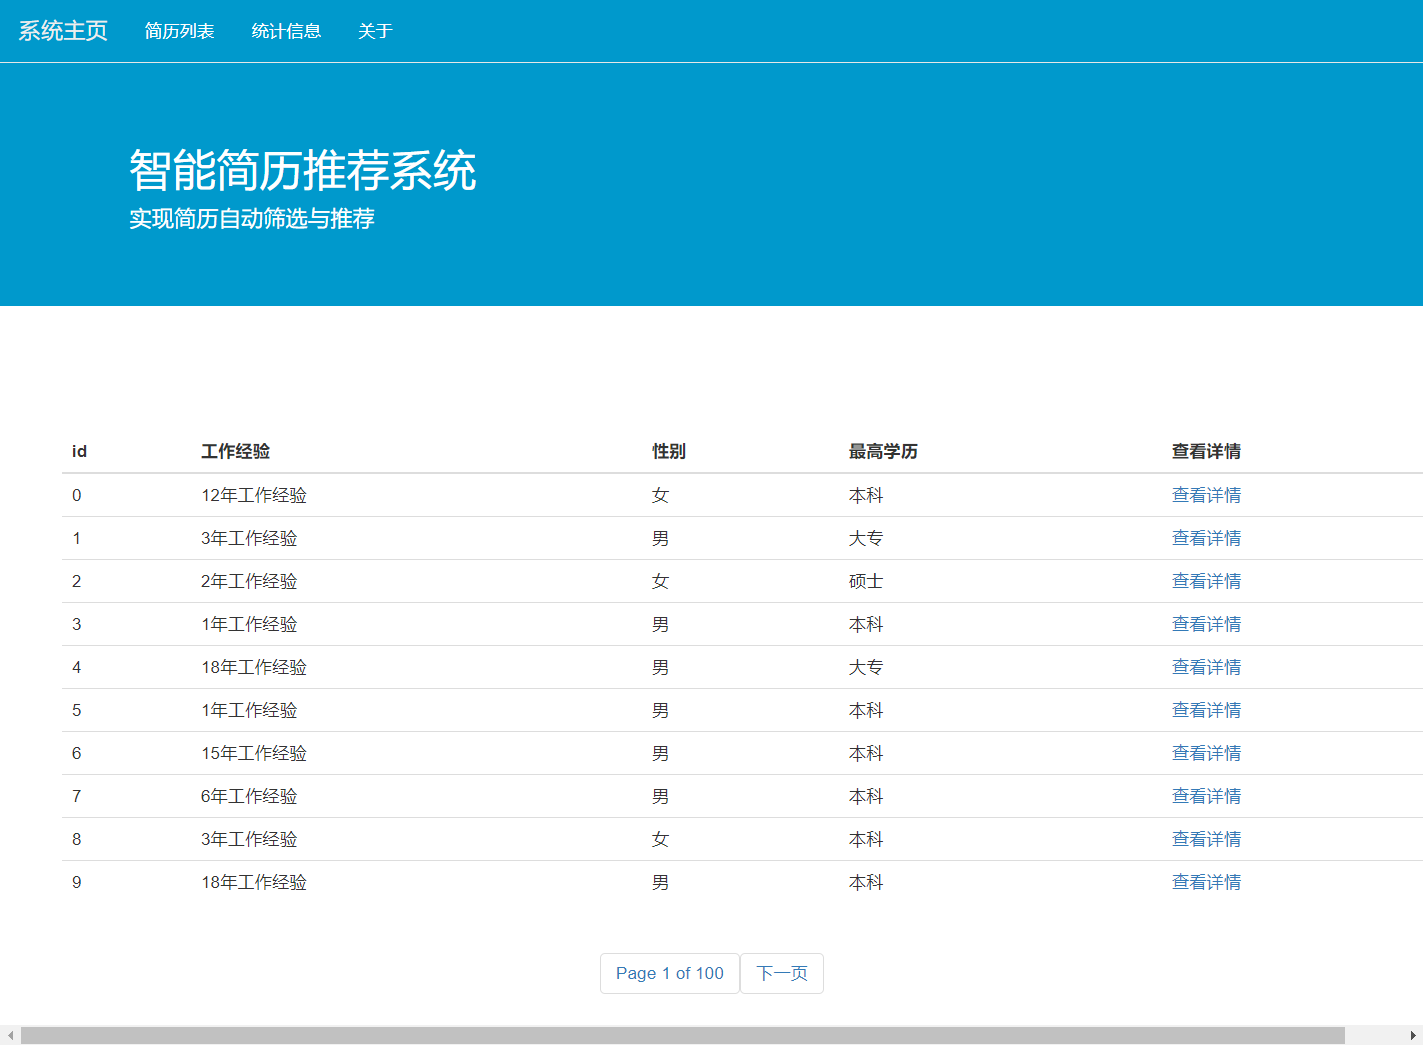Open 查看详情 for resume id 3
The width and height of the screenshot is (1423, 1045).
click(1206, 624)
